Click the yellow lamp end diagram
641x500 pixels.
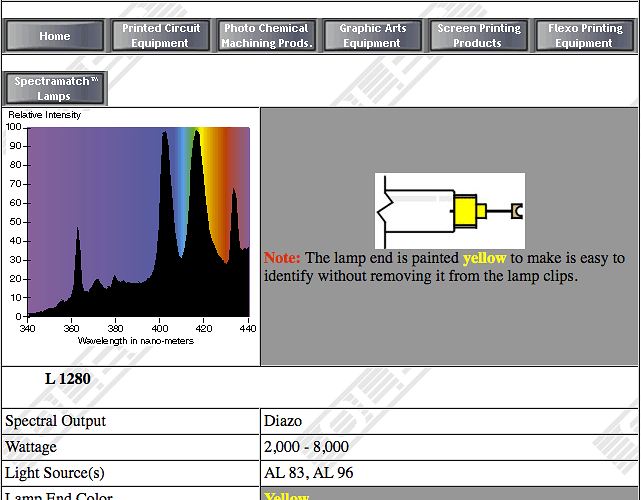coord(450,211)
